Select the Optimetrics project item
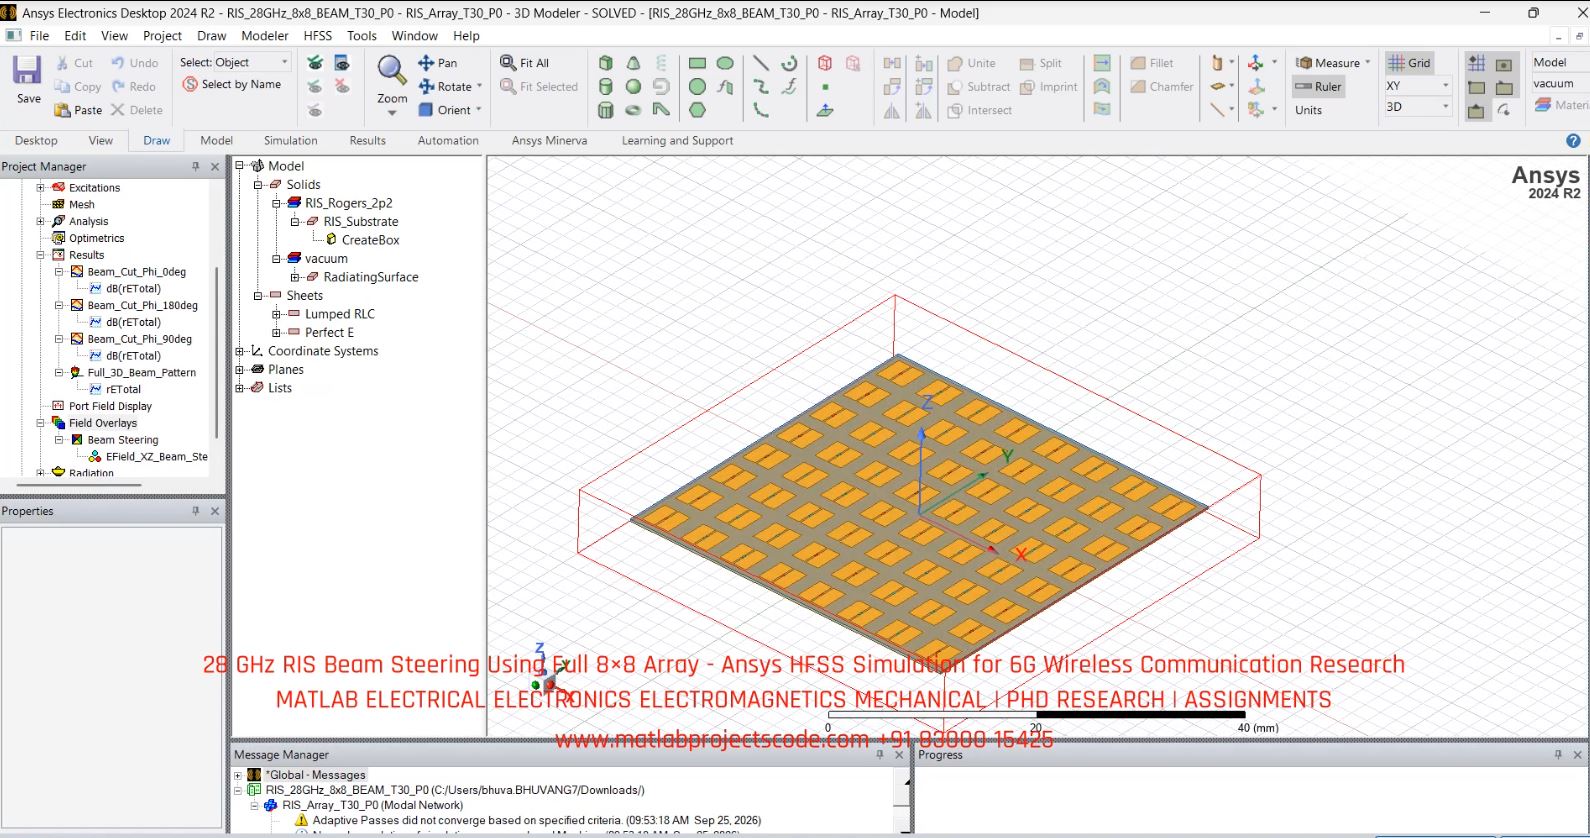Image resolution: width=1590 pixels, height=838 pixels. 97,238
